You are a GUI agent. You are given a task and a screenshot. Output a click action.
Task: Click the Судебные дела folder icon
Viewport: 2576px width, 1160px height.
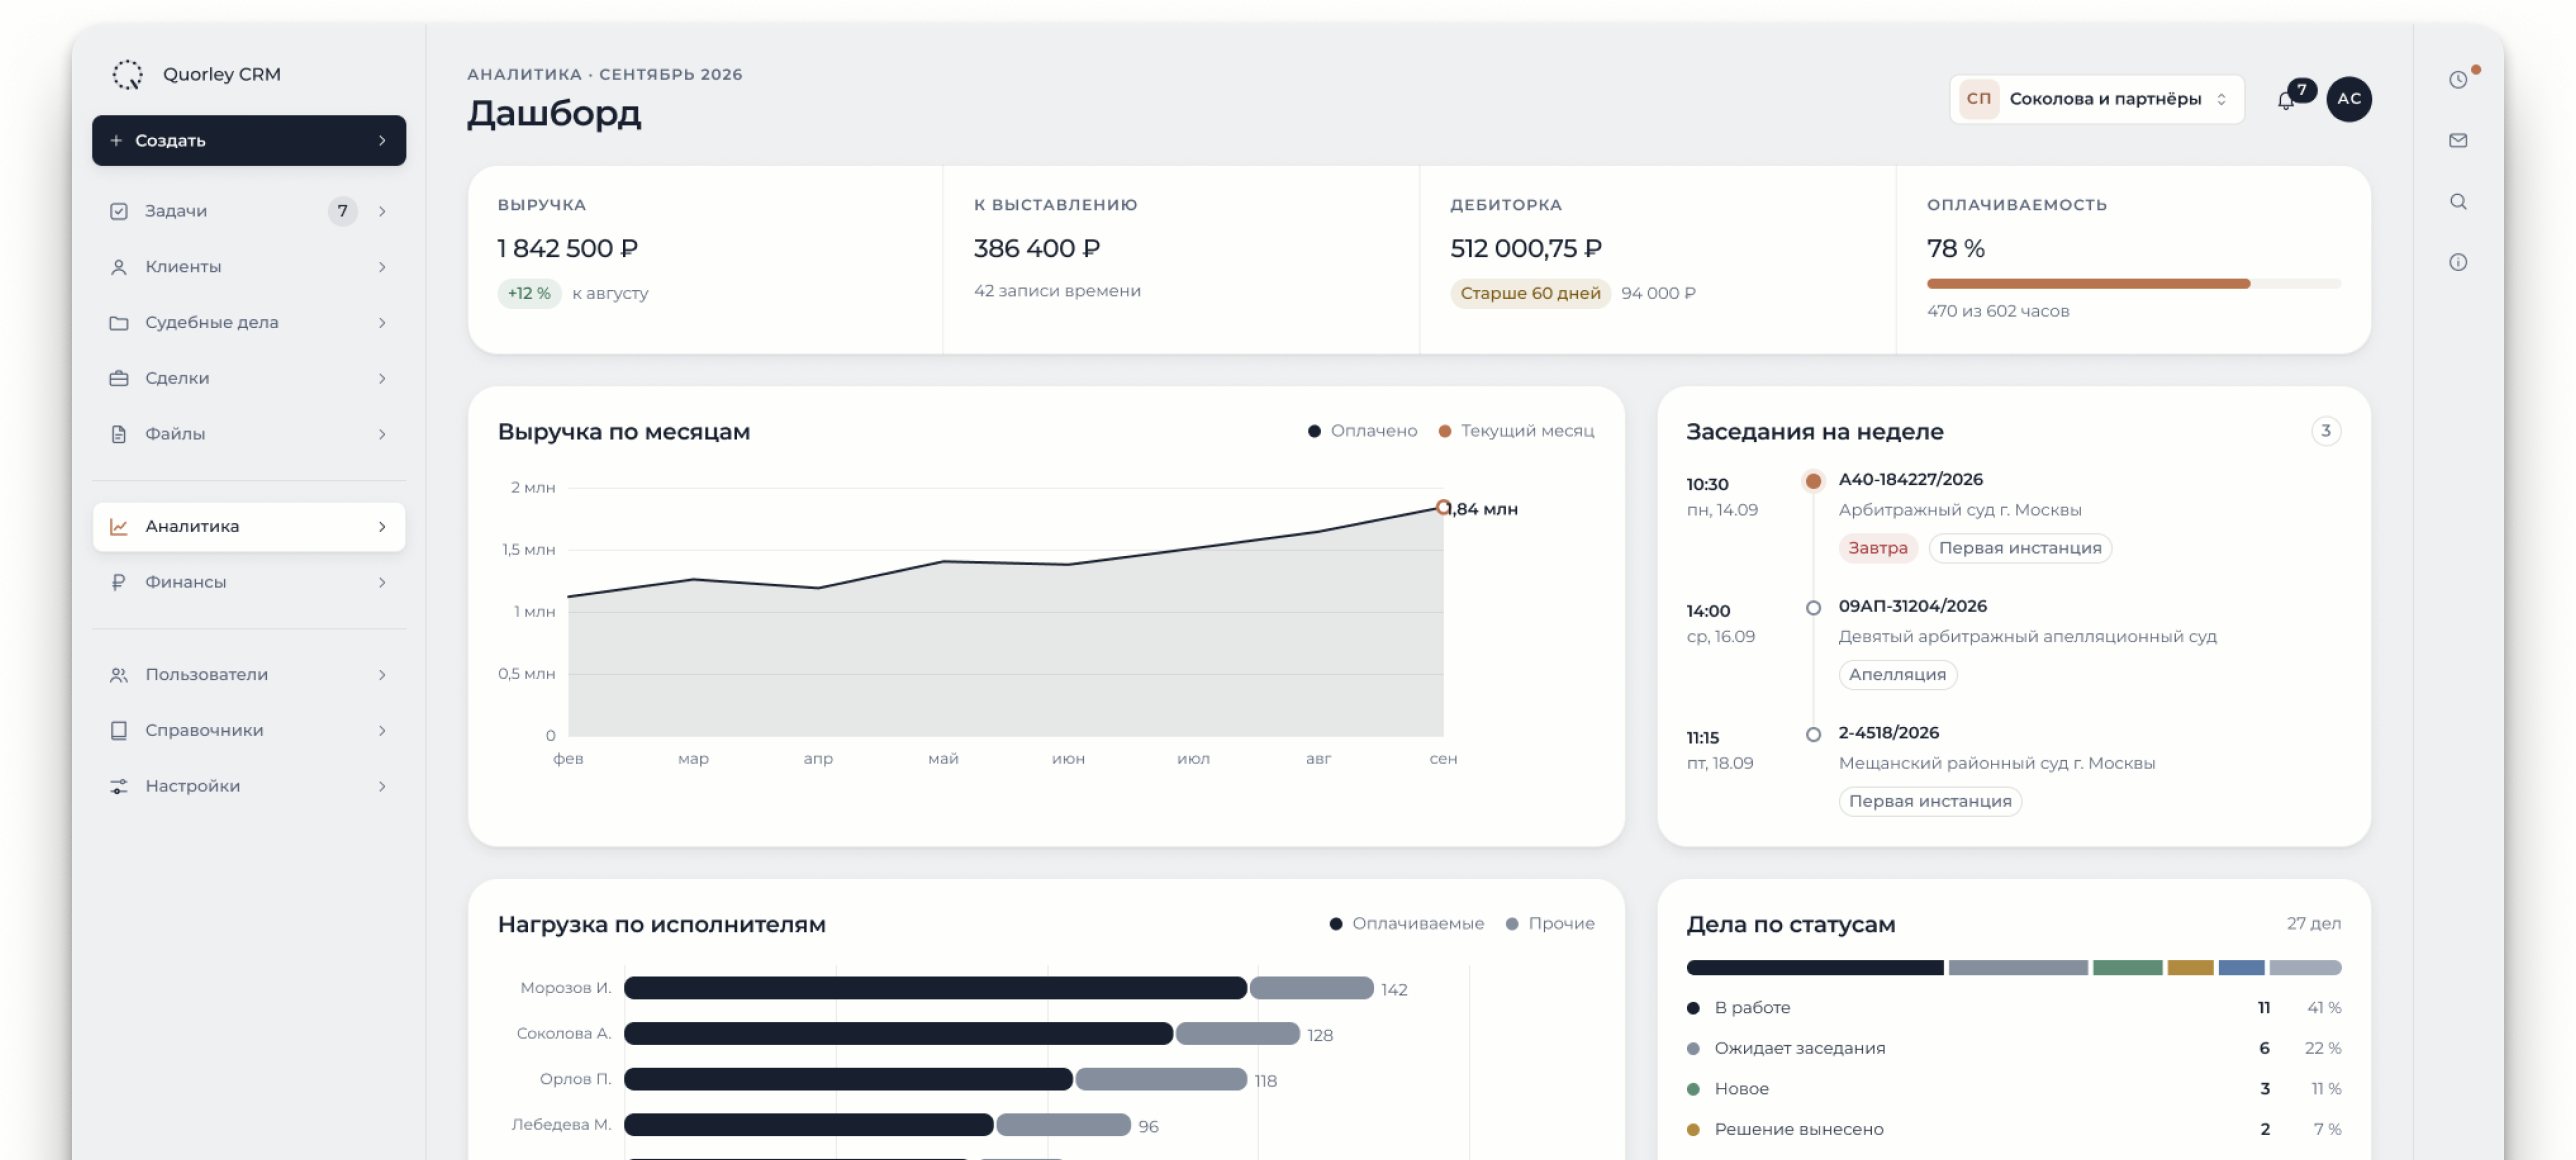click(x=119, y=323)
